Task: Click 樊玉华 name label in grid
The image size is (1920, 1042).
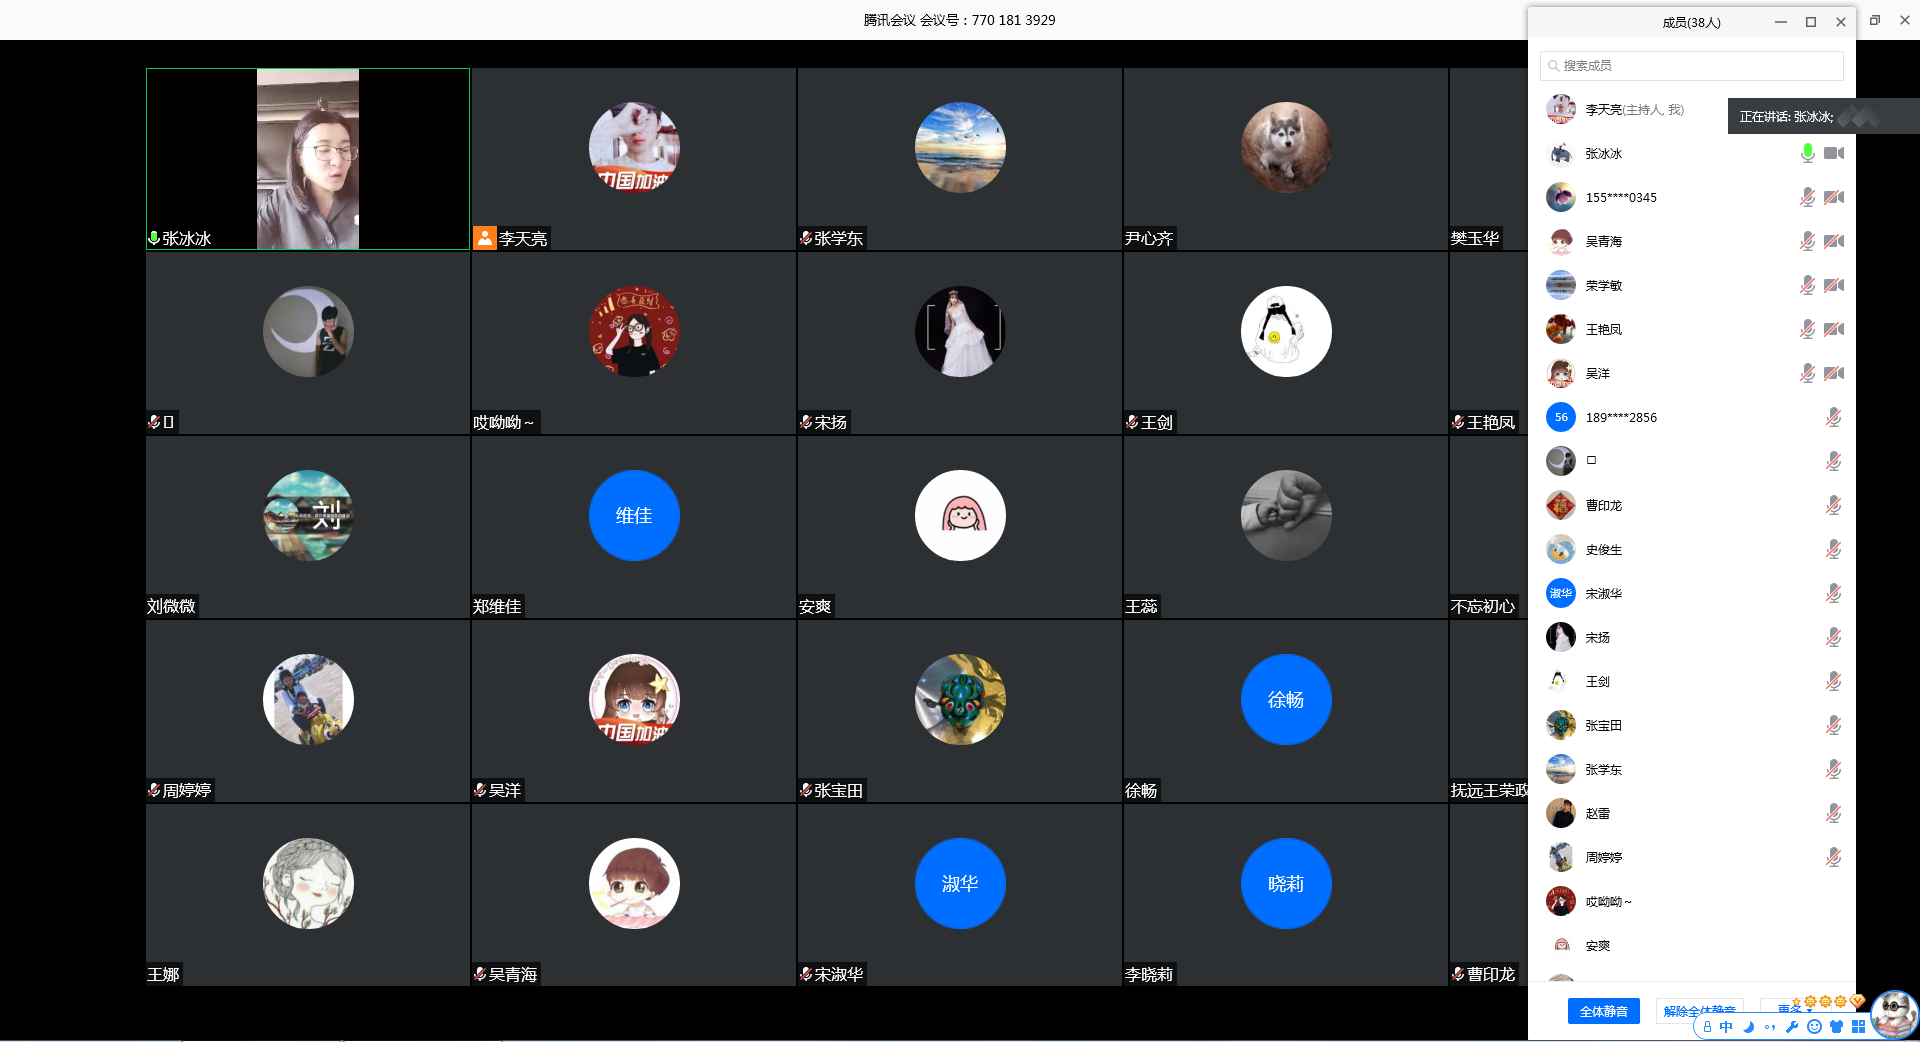Action: point(1475,238)
